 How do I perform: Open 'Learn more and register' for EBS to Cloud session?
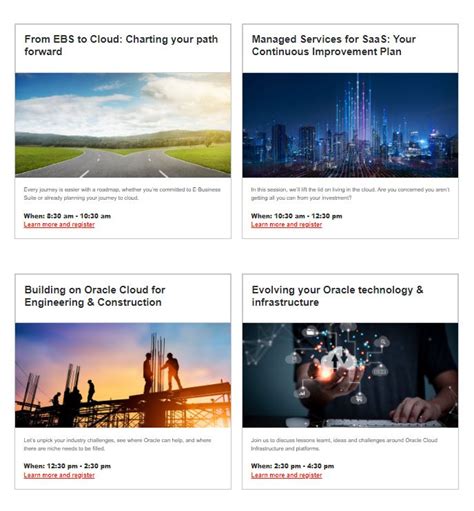click(59, 225)
